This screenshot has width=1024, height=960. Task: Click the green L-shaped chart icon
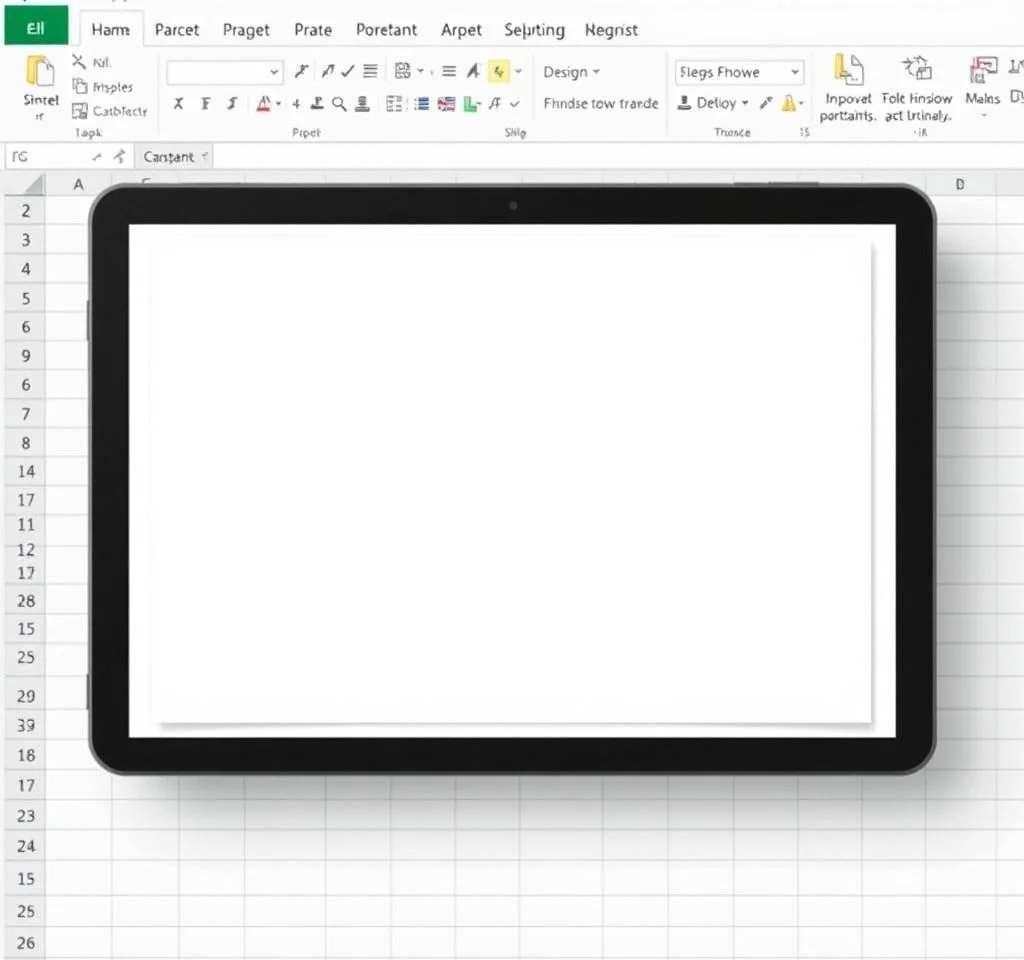[x=472, y=103]
